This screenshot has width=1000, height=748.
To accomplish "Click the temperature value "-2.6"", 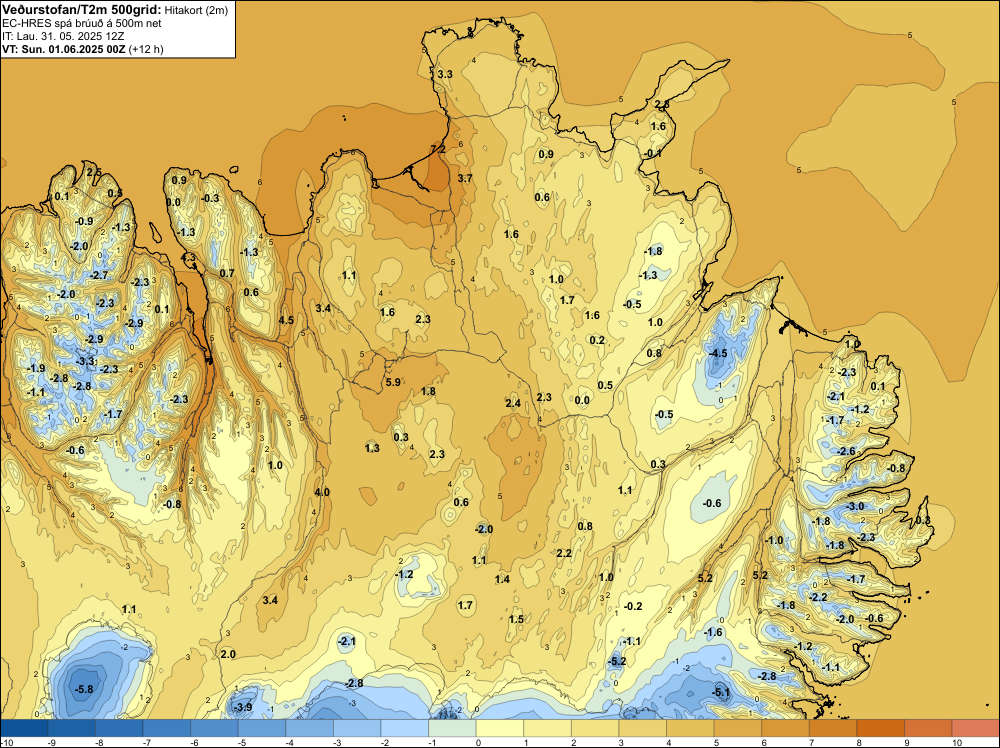I will tap(846, 451).
